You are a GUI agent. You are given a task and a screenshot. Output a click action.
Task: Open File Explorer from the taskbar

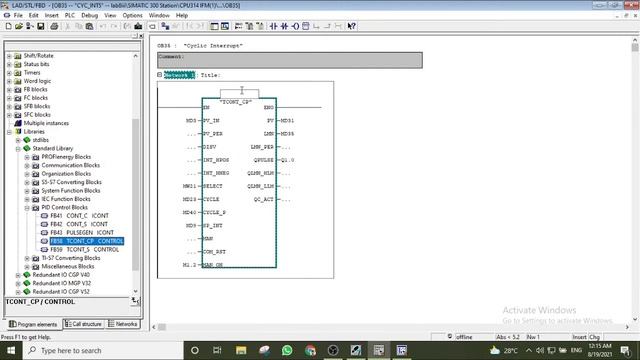[241, 350]
